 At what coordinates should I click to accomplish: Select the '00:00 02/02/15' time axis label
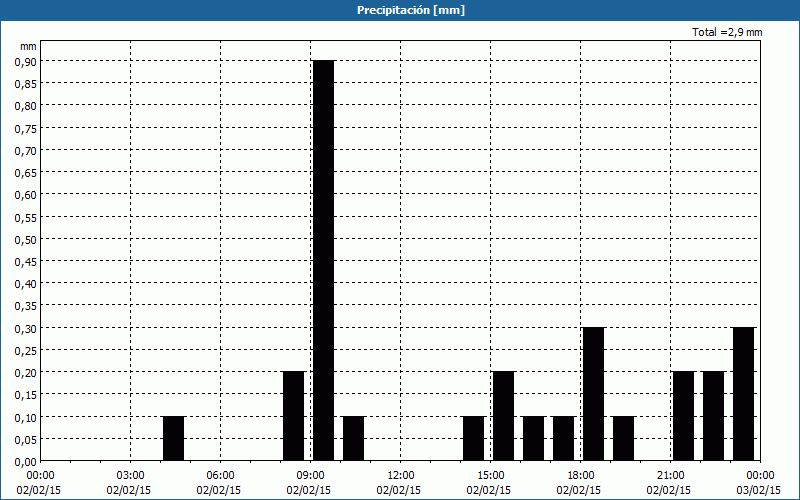pos(39,483)
